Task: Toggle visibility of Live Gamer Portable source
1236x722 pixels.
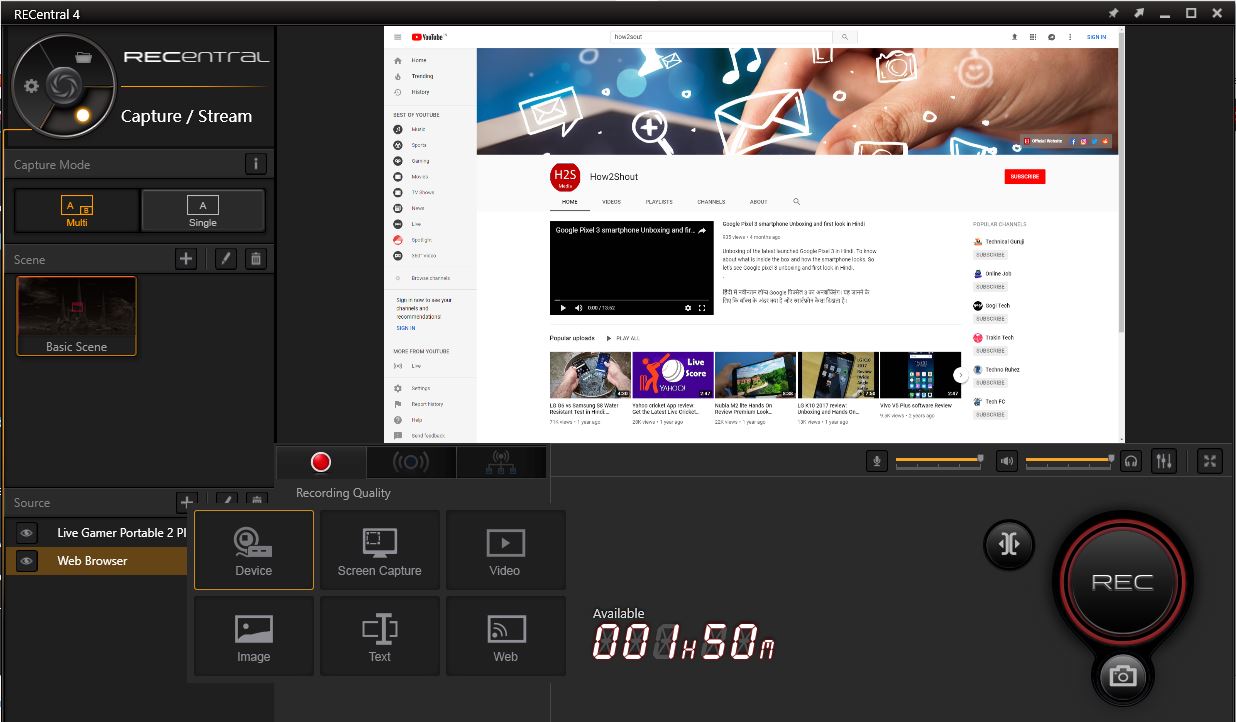Action: (x=27, y=533)
